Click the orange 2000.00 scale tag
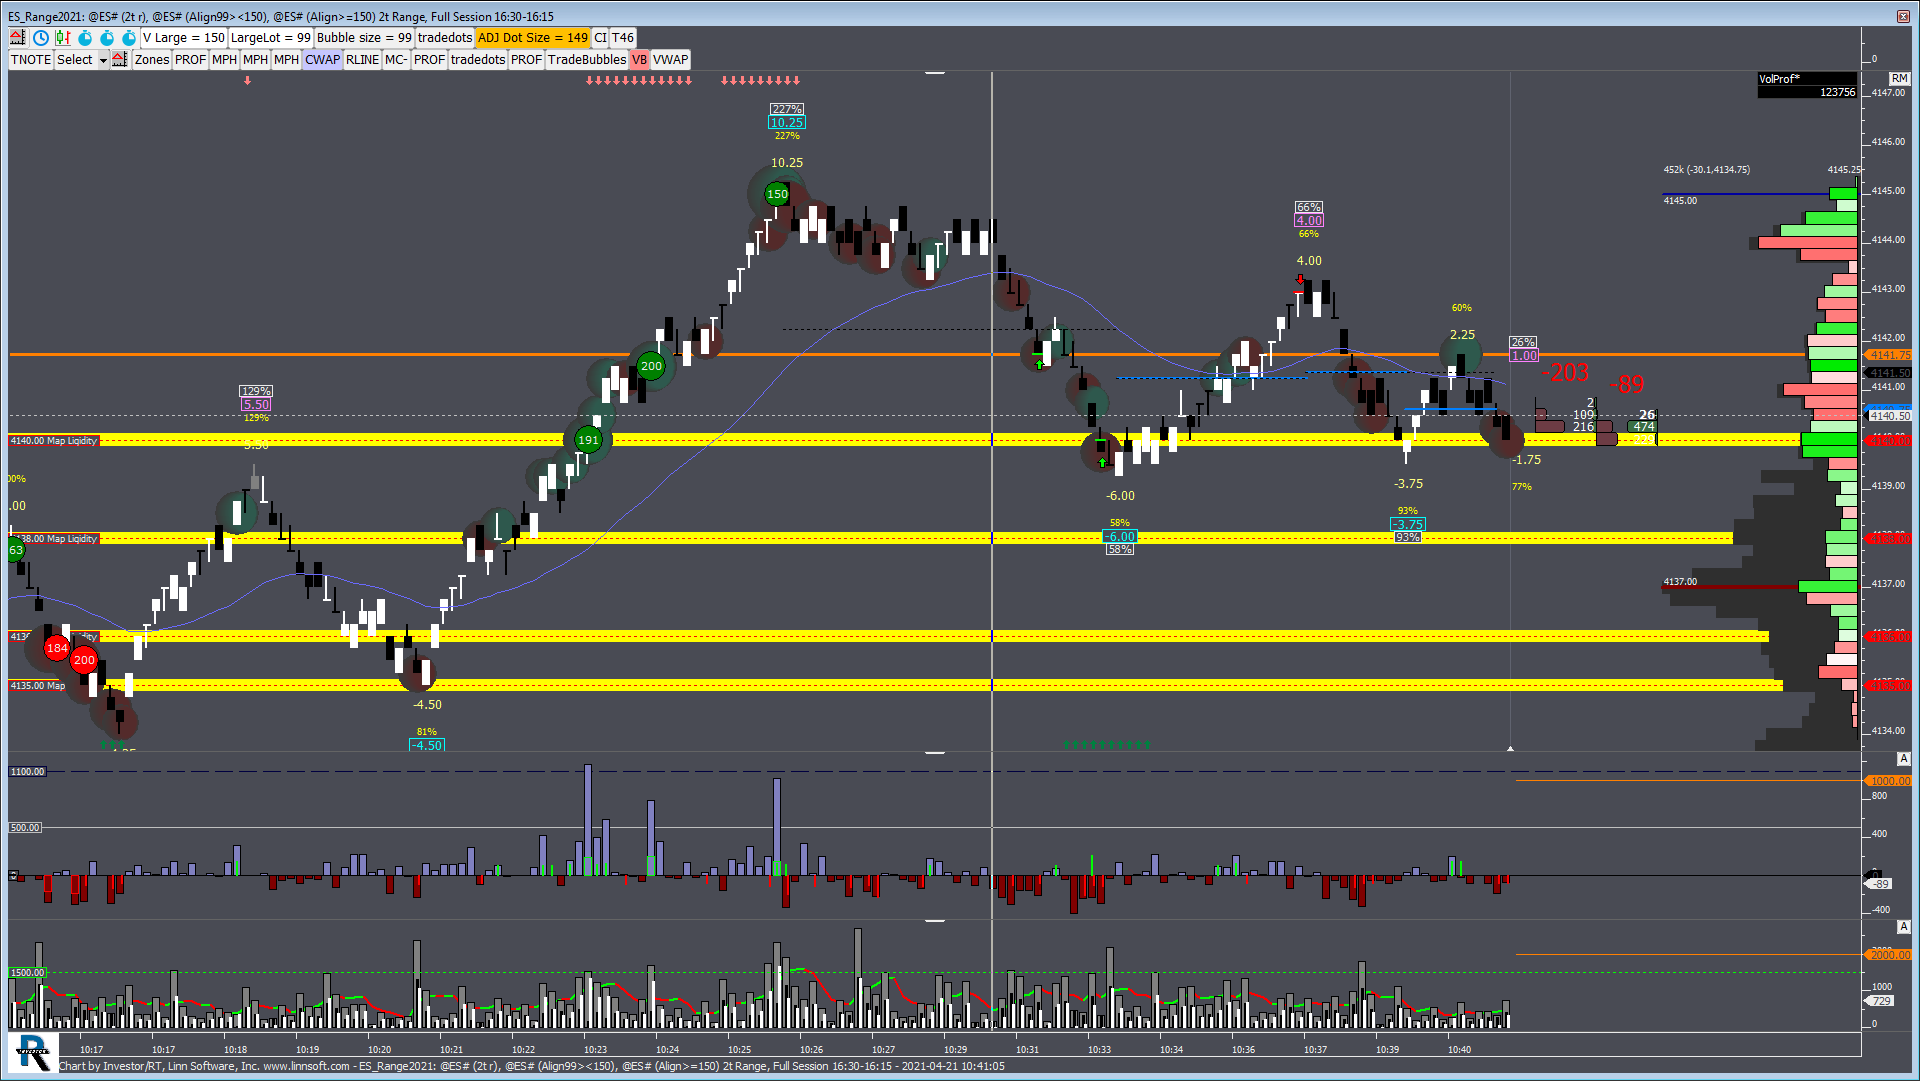Viewport: 1920px width, 1081px height. click(1889, 955)
